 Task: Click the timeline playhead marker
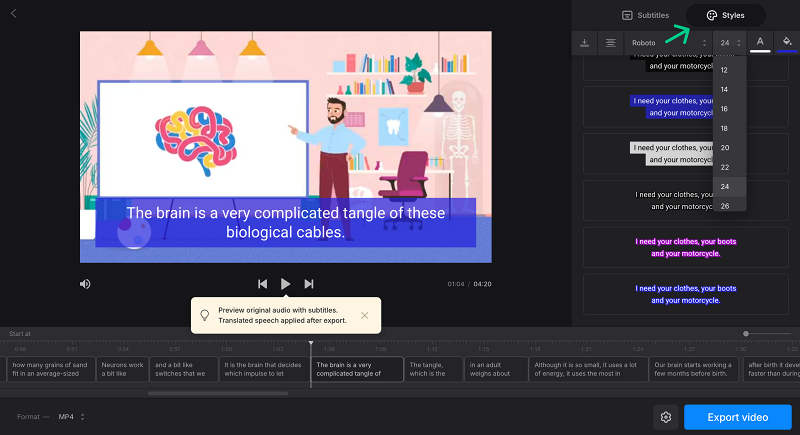[311, 343]
